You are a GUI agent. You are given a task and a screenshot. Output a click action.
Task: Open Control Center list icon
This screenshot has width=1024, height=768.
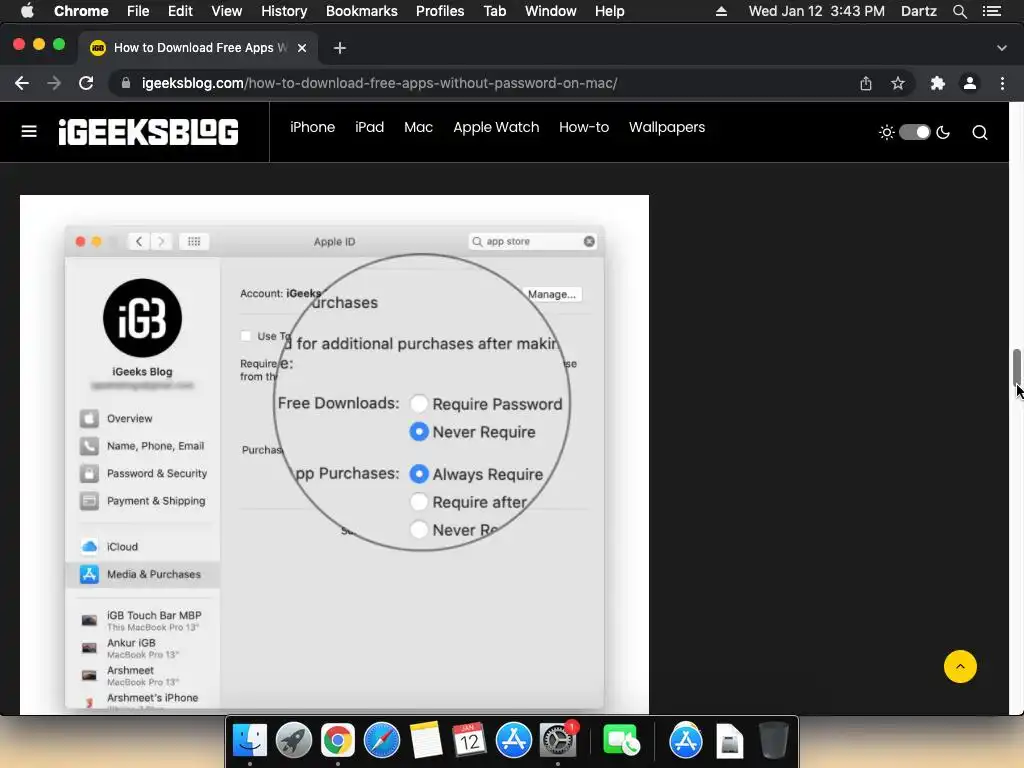[x=991, y=11]
